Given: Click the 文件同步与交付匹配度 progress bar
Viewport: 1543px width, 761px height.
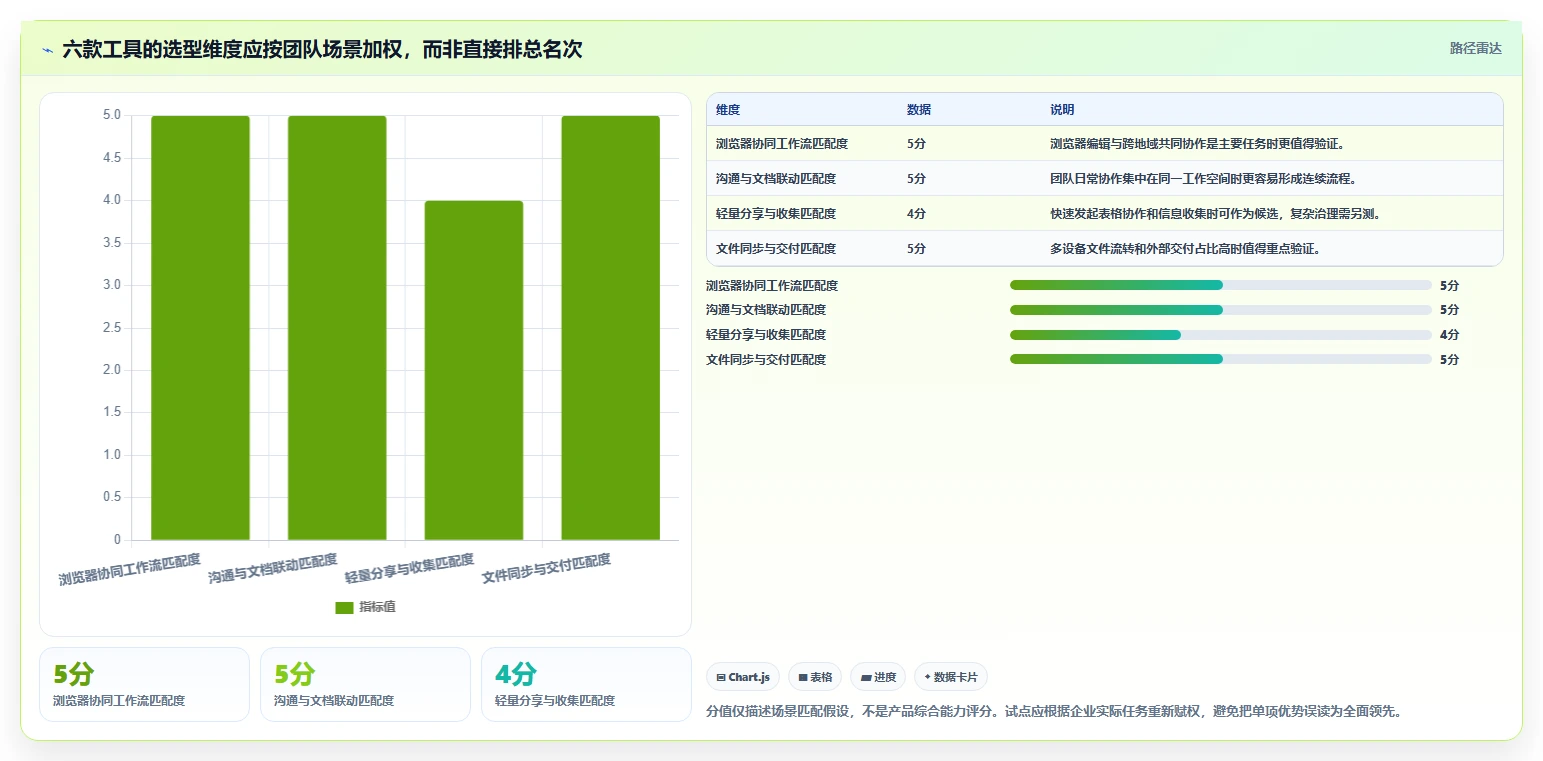Looking at the screenshot, I should [1221, 359].
